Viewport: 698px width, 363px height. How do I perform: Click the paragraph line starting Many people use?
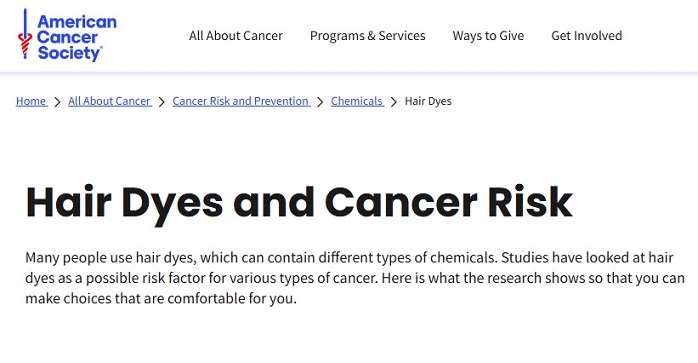[x=349, y=257]
